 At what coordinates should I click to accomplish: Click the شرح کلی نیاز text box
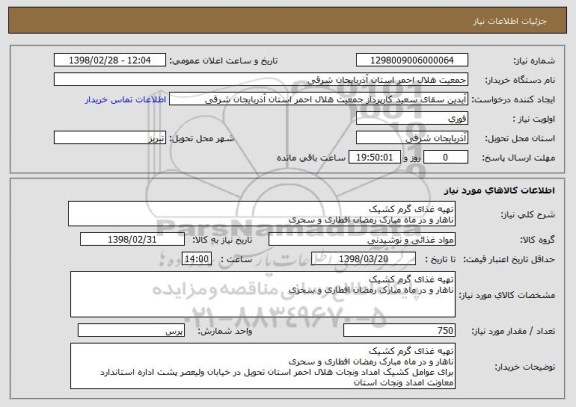coord(262,214)
